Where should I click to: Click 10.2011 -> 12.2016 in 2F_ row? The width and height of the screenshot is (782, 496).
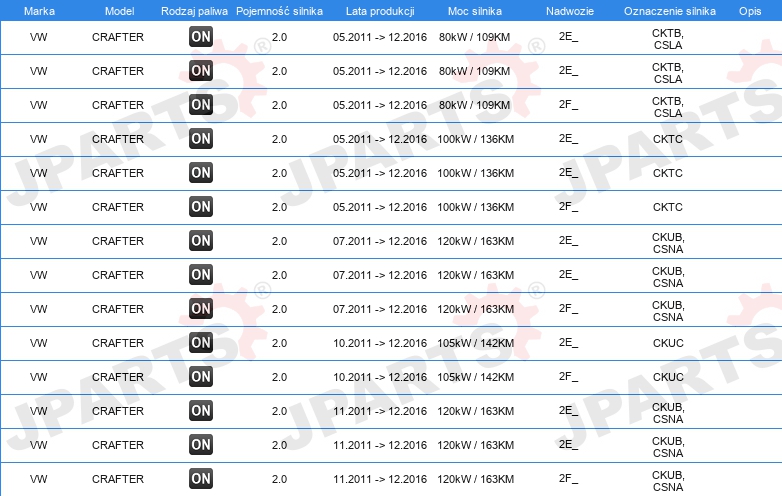[x=380, y=377]
